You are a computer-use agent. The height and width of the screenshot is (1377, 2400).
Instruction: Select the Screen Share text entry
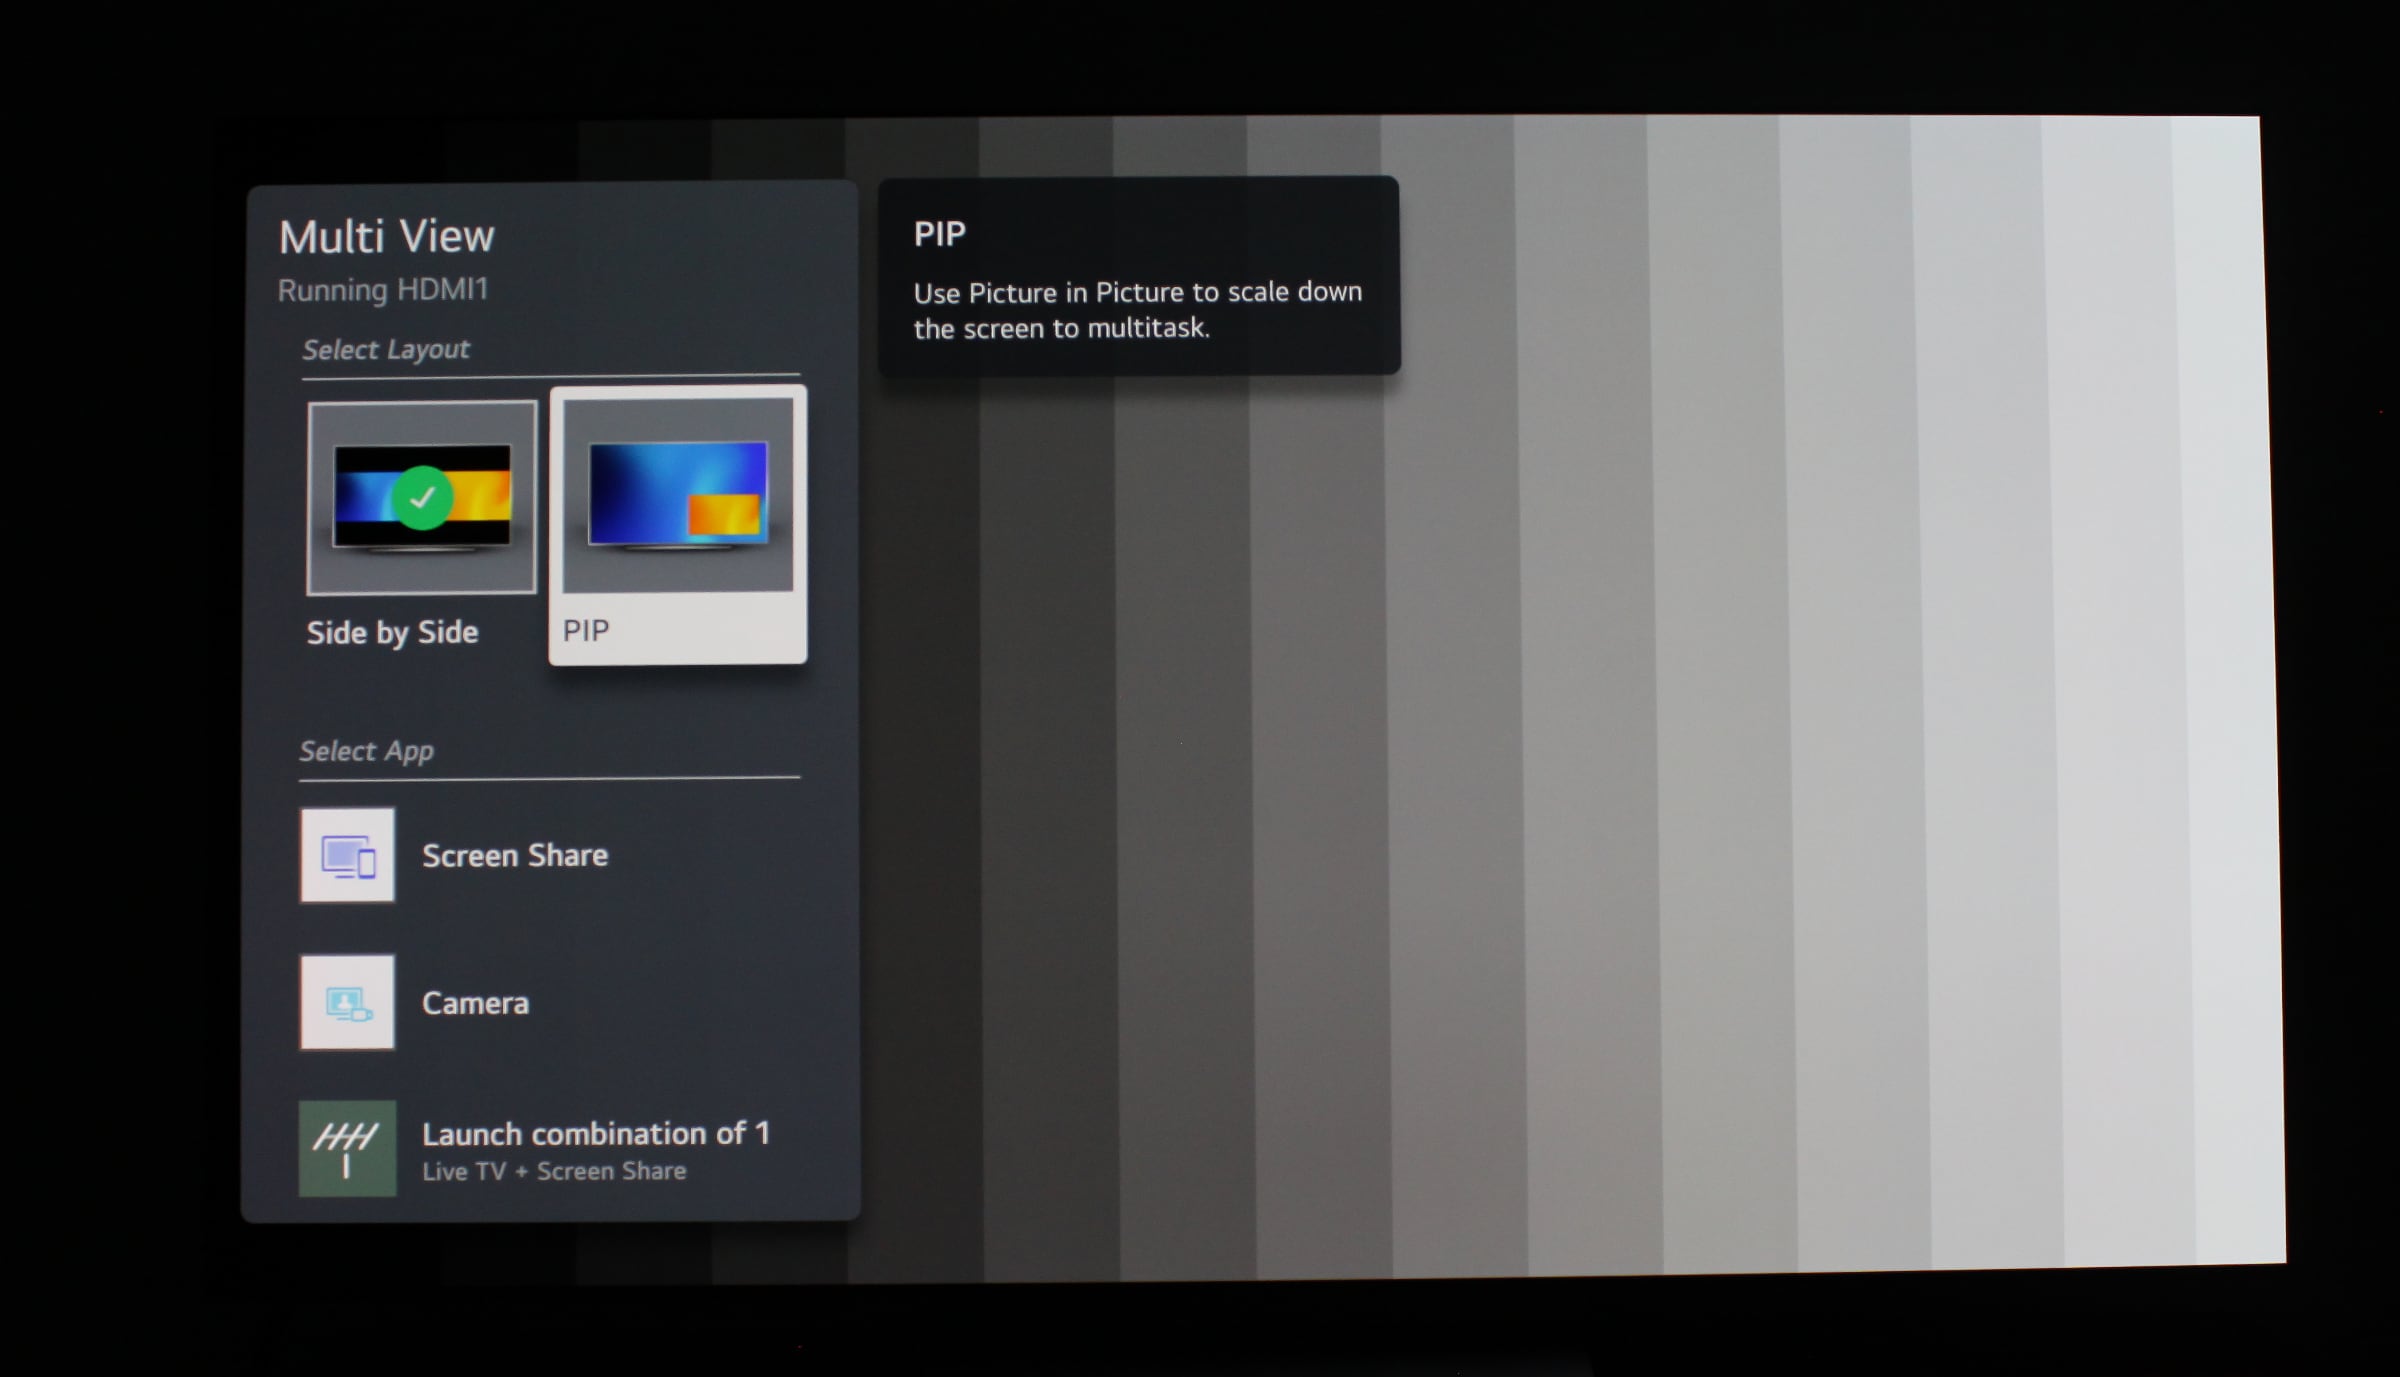coord(514,856)
